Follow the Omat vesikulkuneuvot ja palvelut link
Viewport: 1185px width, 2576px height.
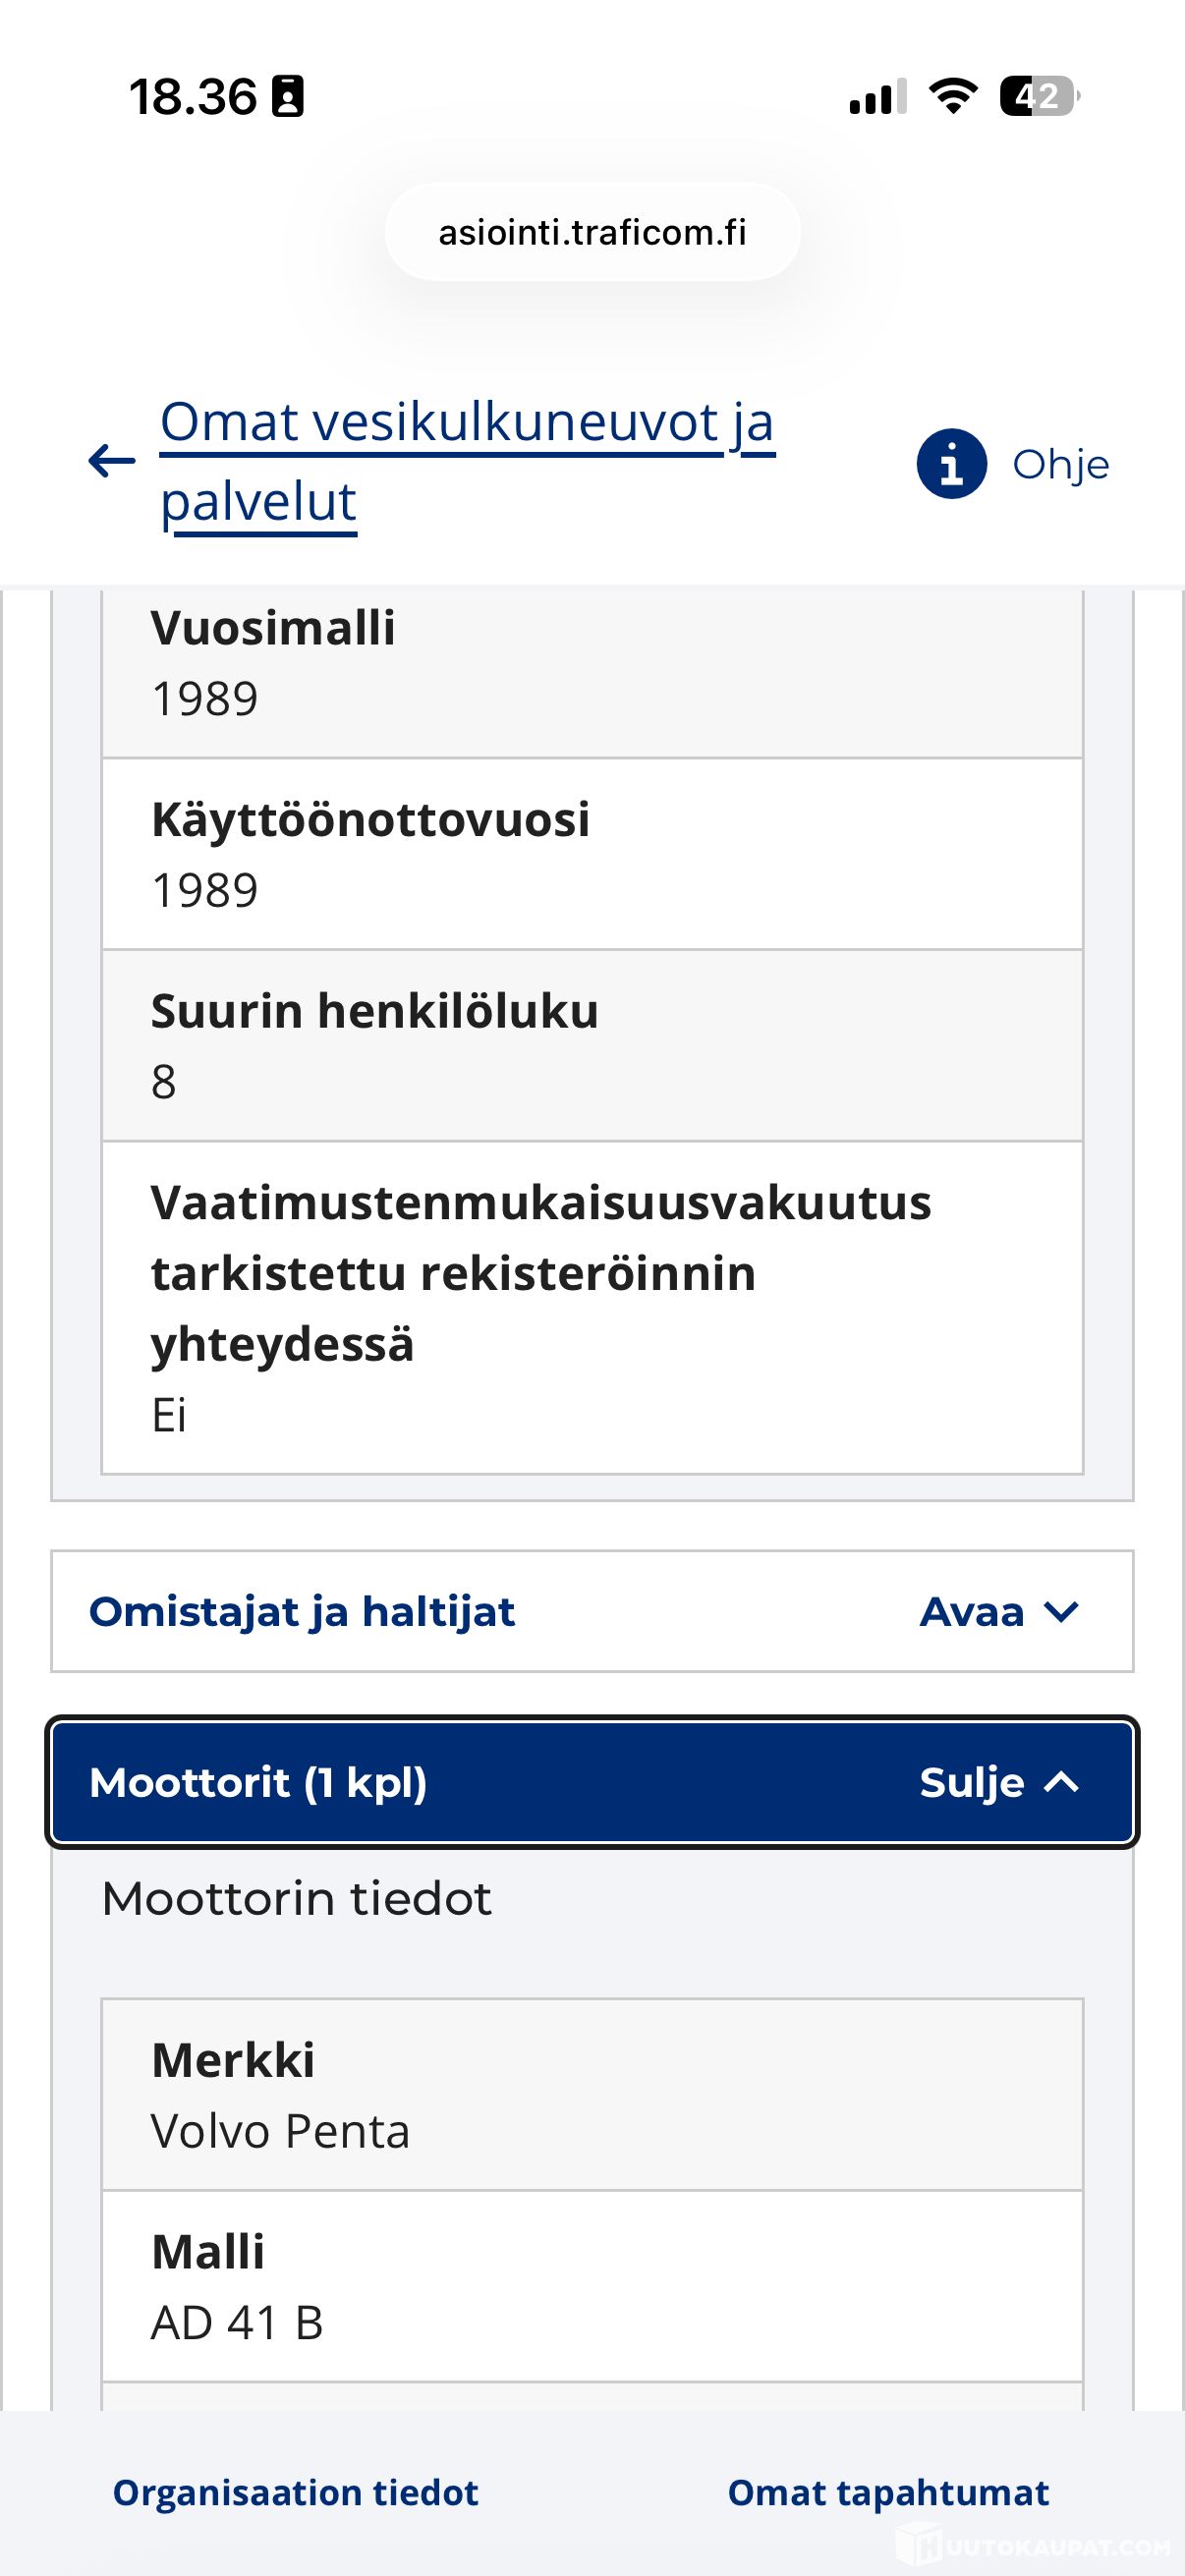point(467,461)
